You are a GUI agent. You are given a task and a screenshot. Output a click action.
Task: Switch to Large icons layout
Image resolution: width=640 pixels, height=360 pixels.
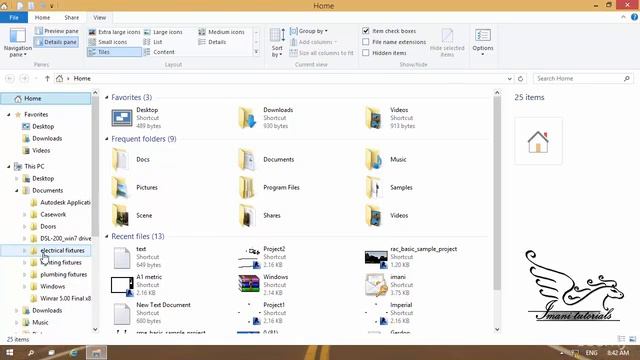[163, 32]
